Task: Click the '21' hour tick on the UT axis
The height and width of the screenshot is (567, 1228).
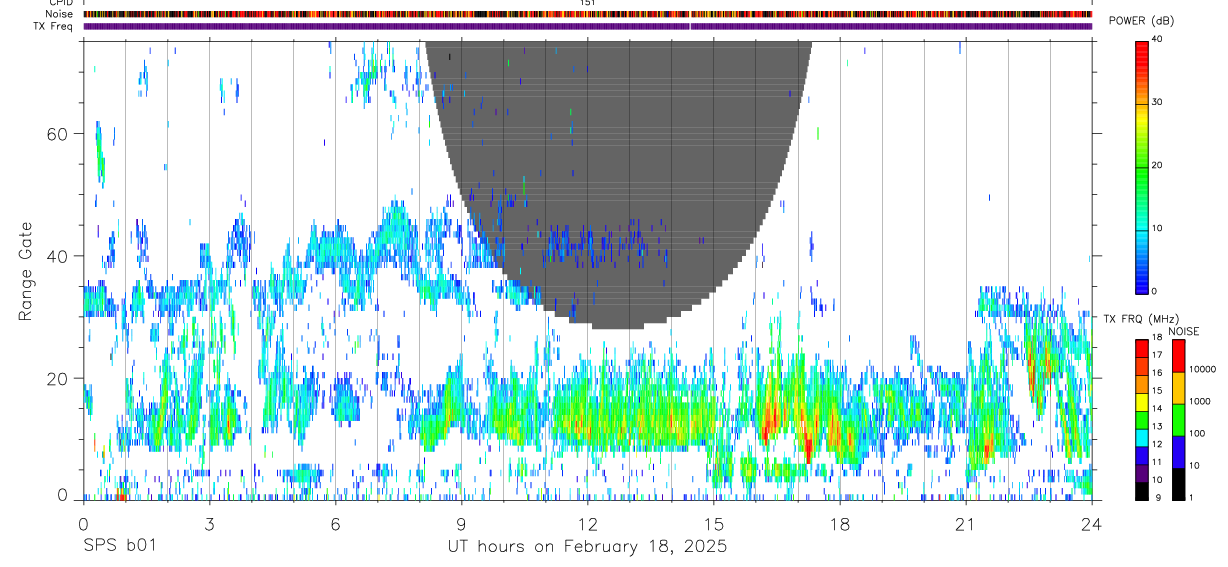Action: coord(966,523)
